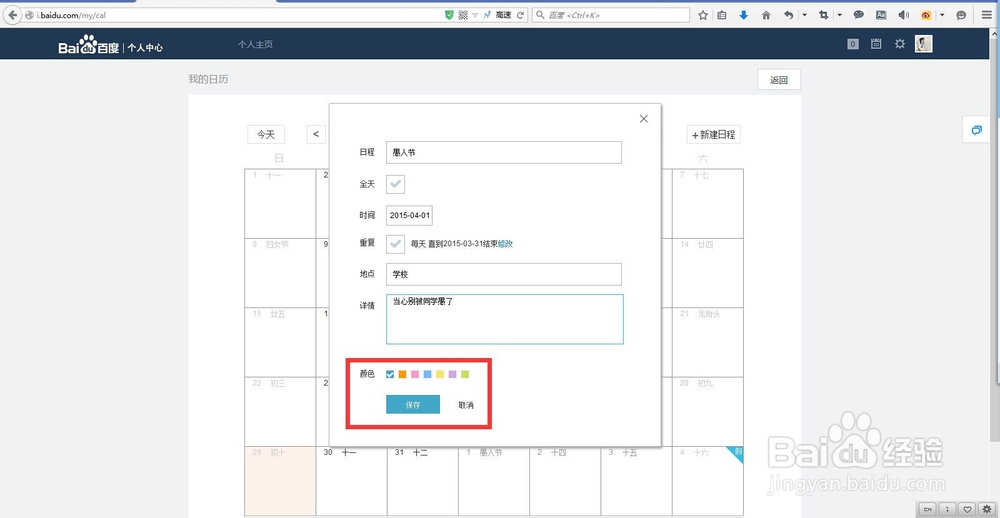Open the notification count badge showing 0
This screenshot has height=518, width=1000.
click(x=853, y=44)
